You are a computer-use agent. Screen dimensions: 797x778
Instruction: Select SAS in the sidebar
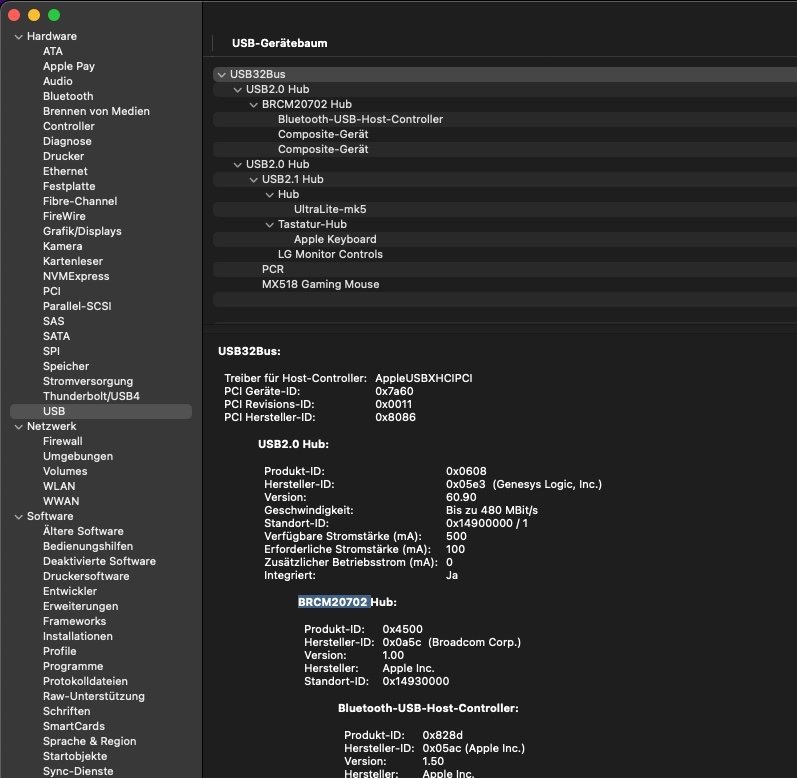click(x=53, y=321)
